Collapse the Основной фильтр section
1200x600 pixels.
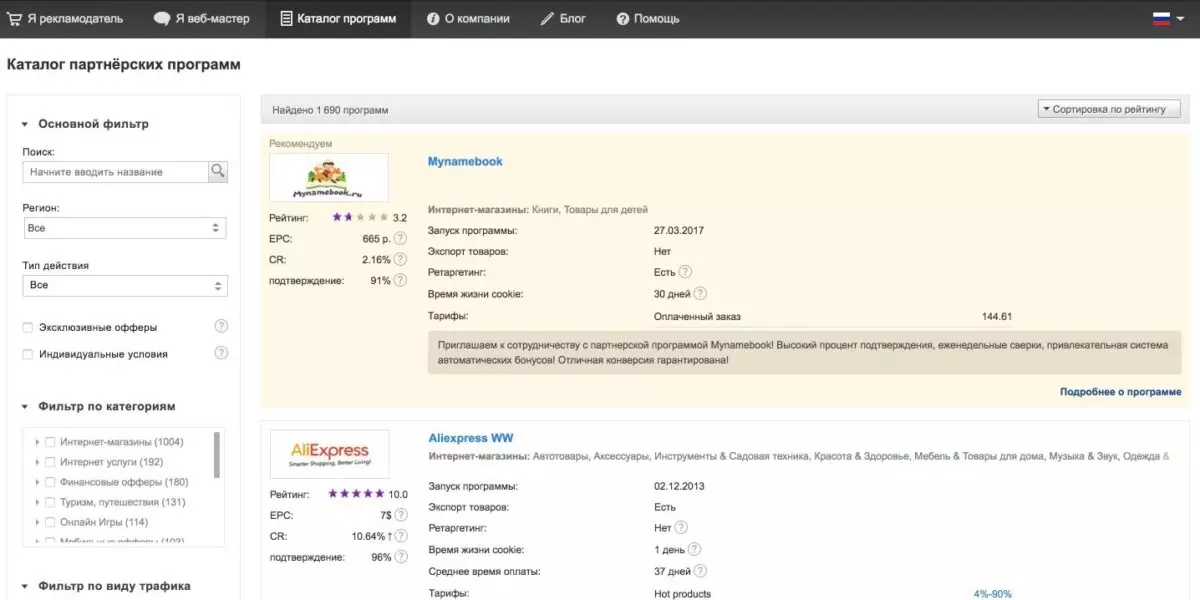24,125
